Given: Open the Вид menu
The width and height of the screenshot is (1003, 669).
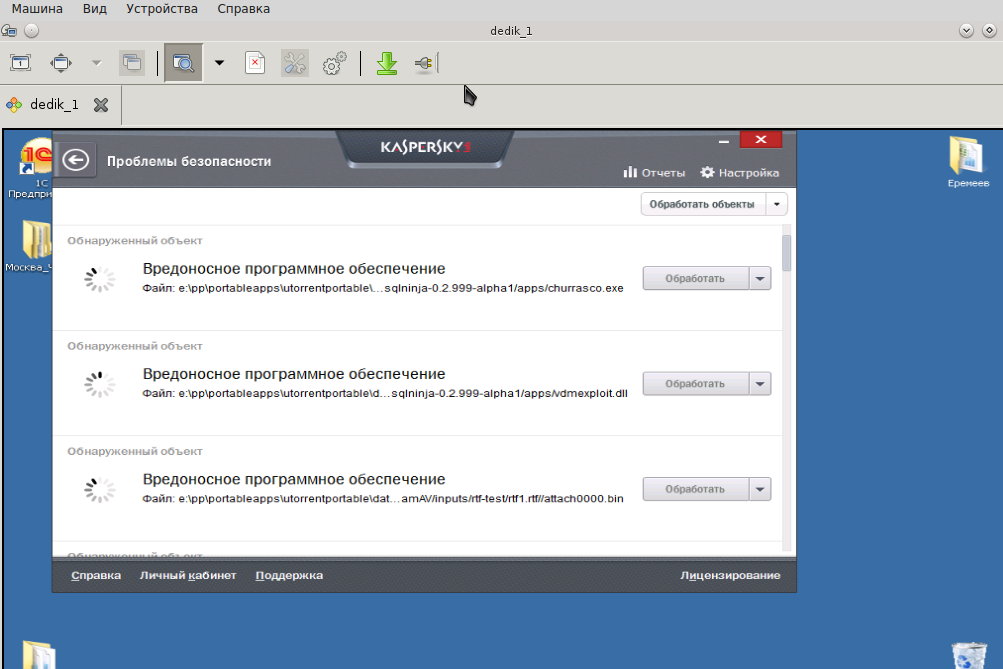Looking at the screenshot, I should (95, 9).
